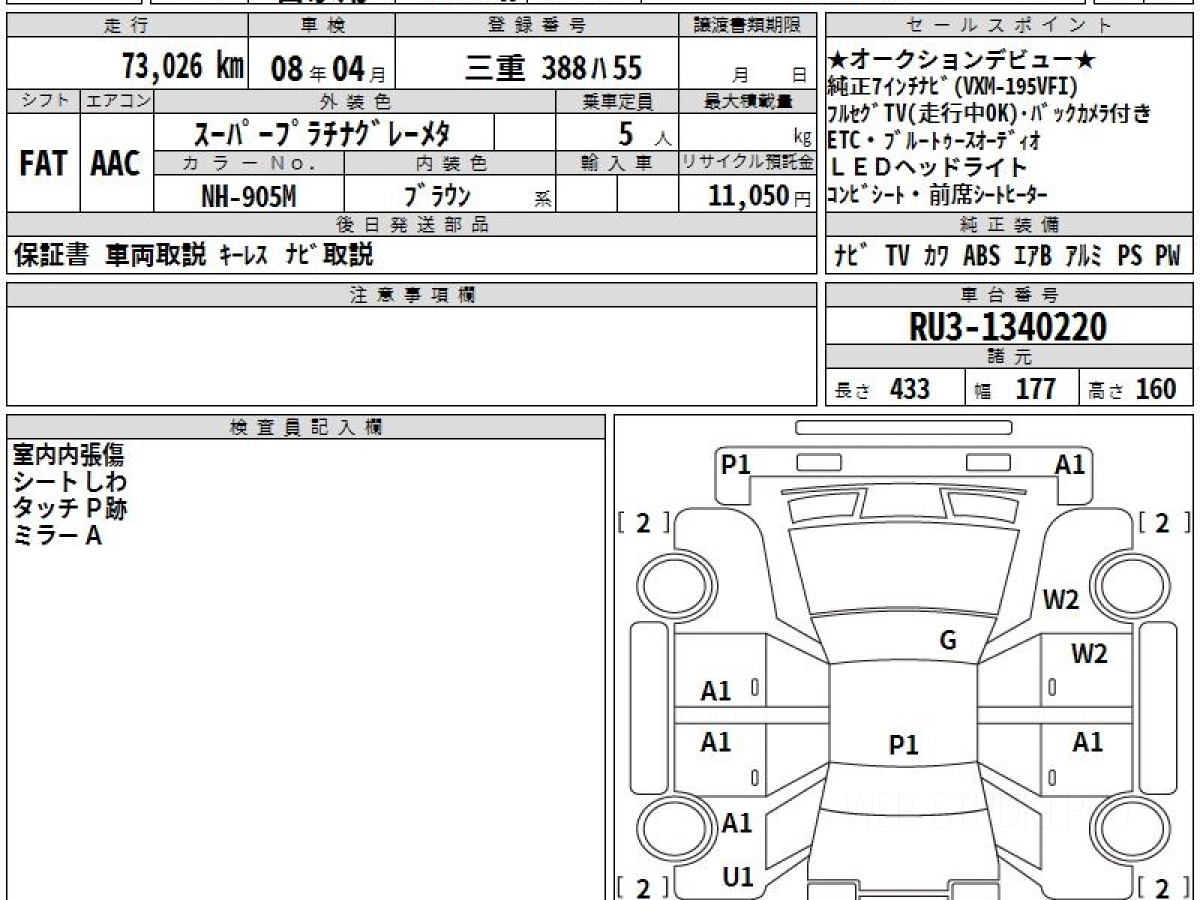The height and width of the screenshot is (900, 1200).
Task: Select registration number 三重 388ハ55
Action: point(554,68)
